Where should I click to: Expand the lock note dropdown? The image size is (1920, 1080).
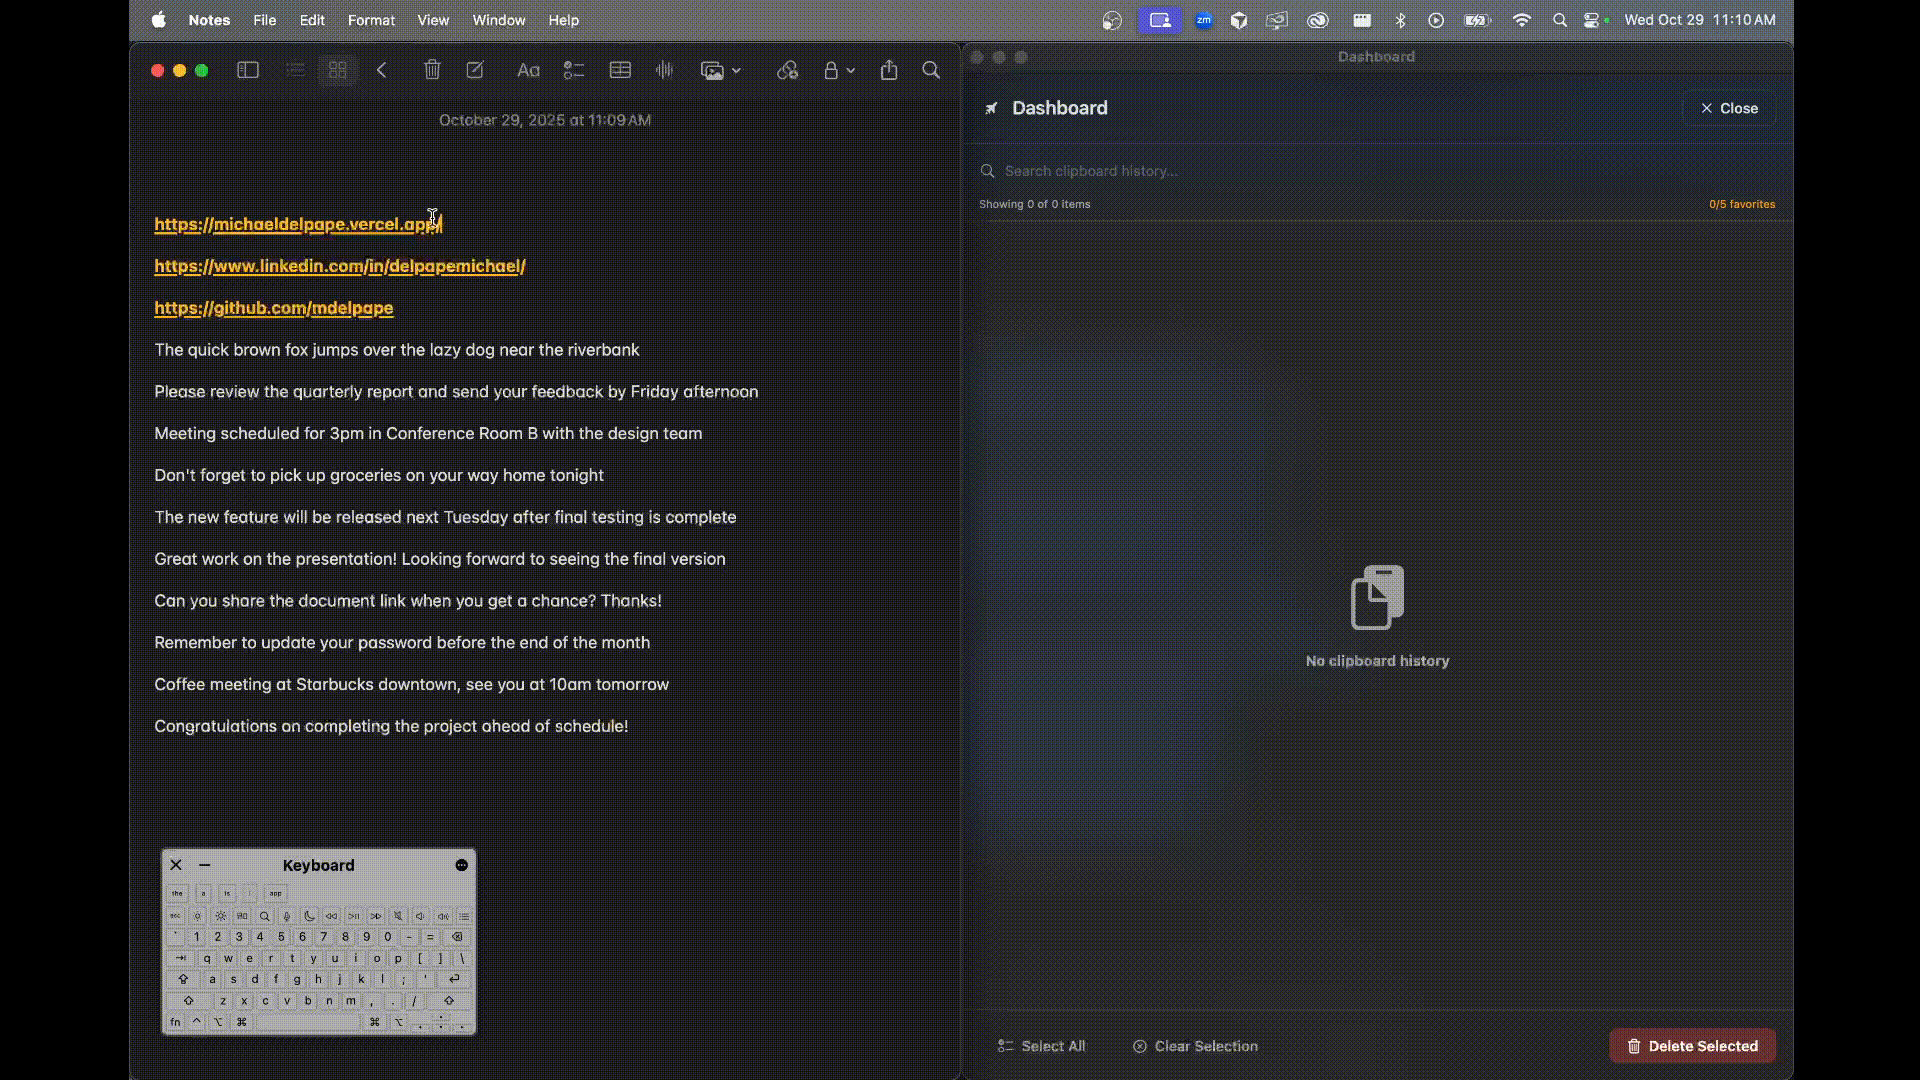pos(851,70)
